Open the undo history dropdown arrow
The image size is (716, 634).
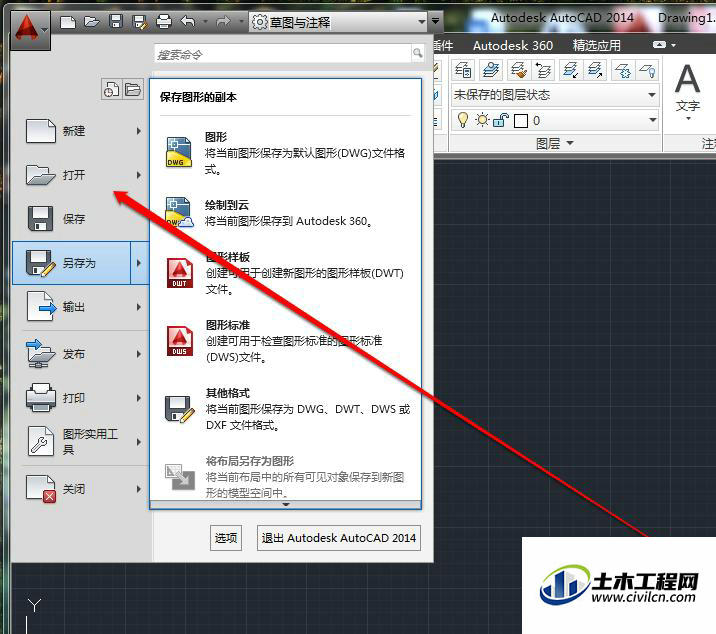click(x=205, y=21)
